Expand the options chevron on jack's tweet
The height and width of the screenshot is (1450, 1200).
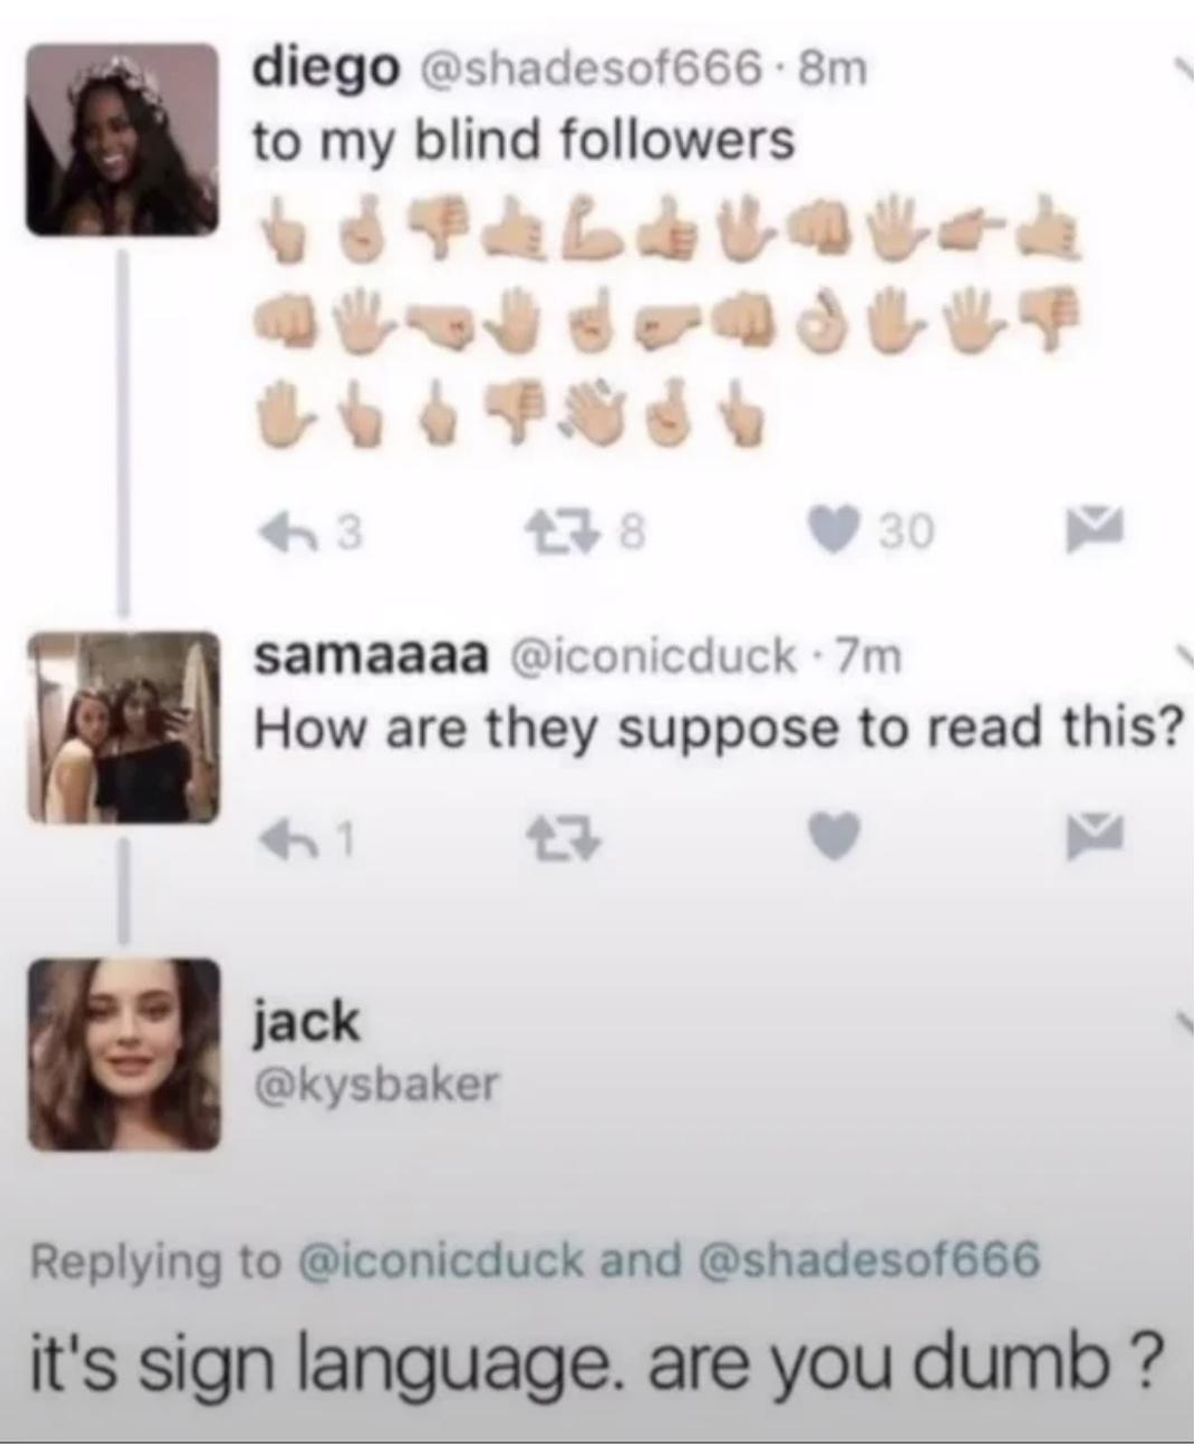coord(1184,1021)
